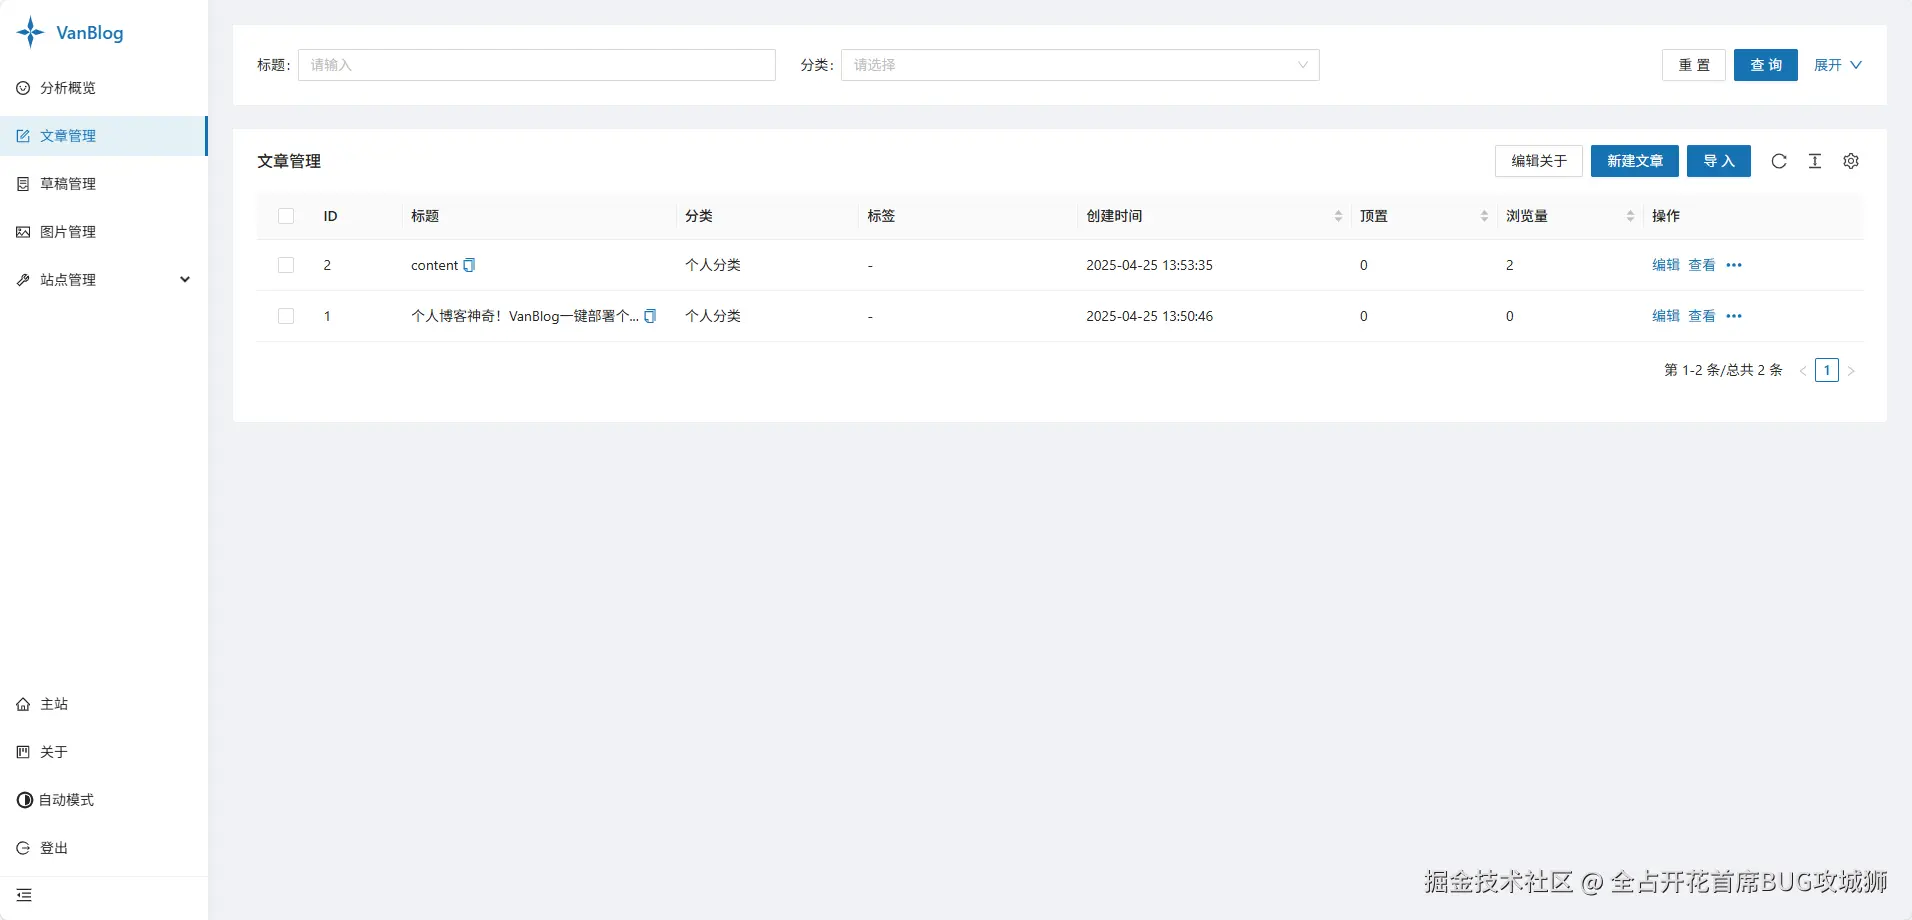The height and width of the screenshot is (920, 1912).
Task: Click the 查询 search button
Action: pos(1766,65)
